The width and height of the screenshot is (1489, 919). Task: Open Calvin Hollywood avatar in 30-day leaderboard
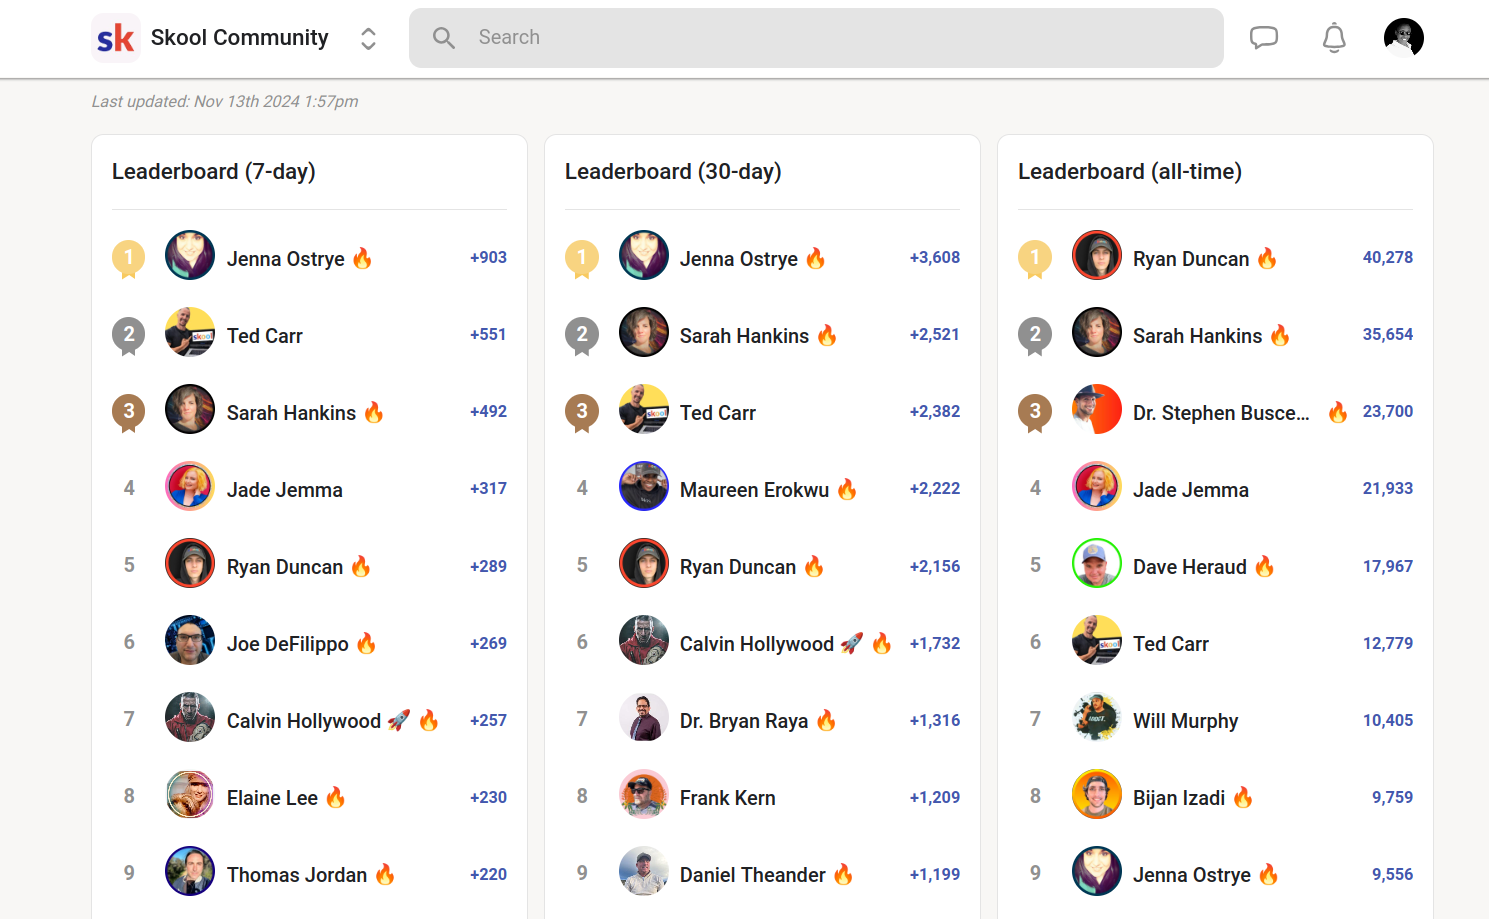(x=644, y=640)
